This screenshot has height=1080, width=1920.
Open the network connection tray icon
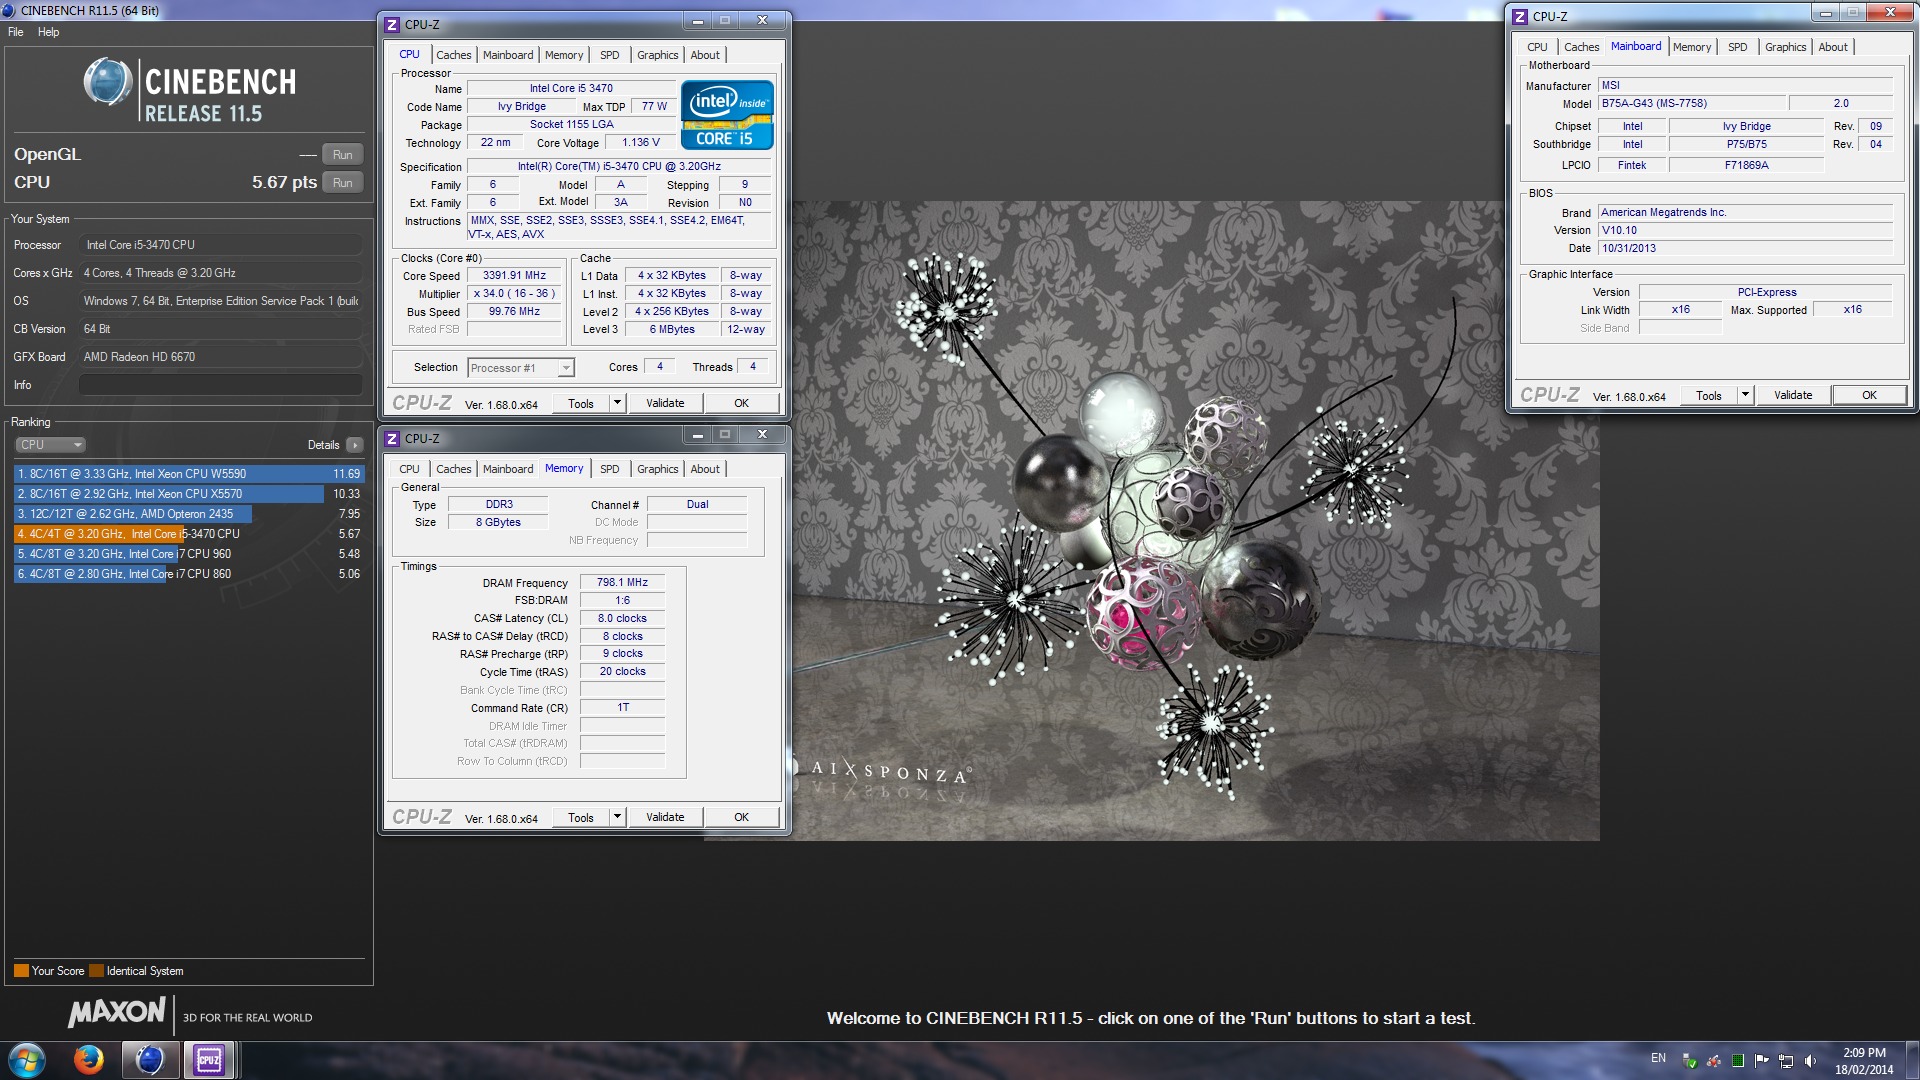(x=1785, y=1060)
